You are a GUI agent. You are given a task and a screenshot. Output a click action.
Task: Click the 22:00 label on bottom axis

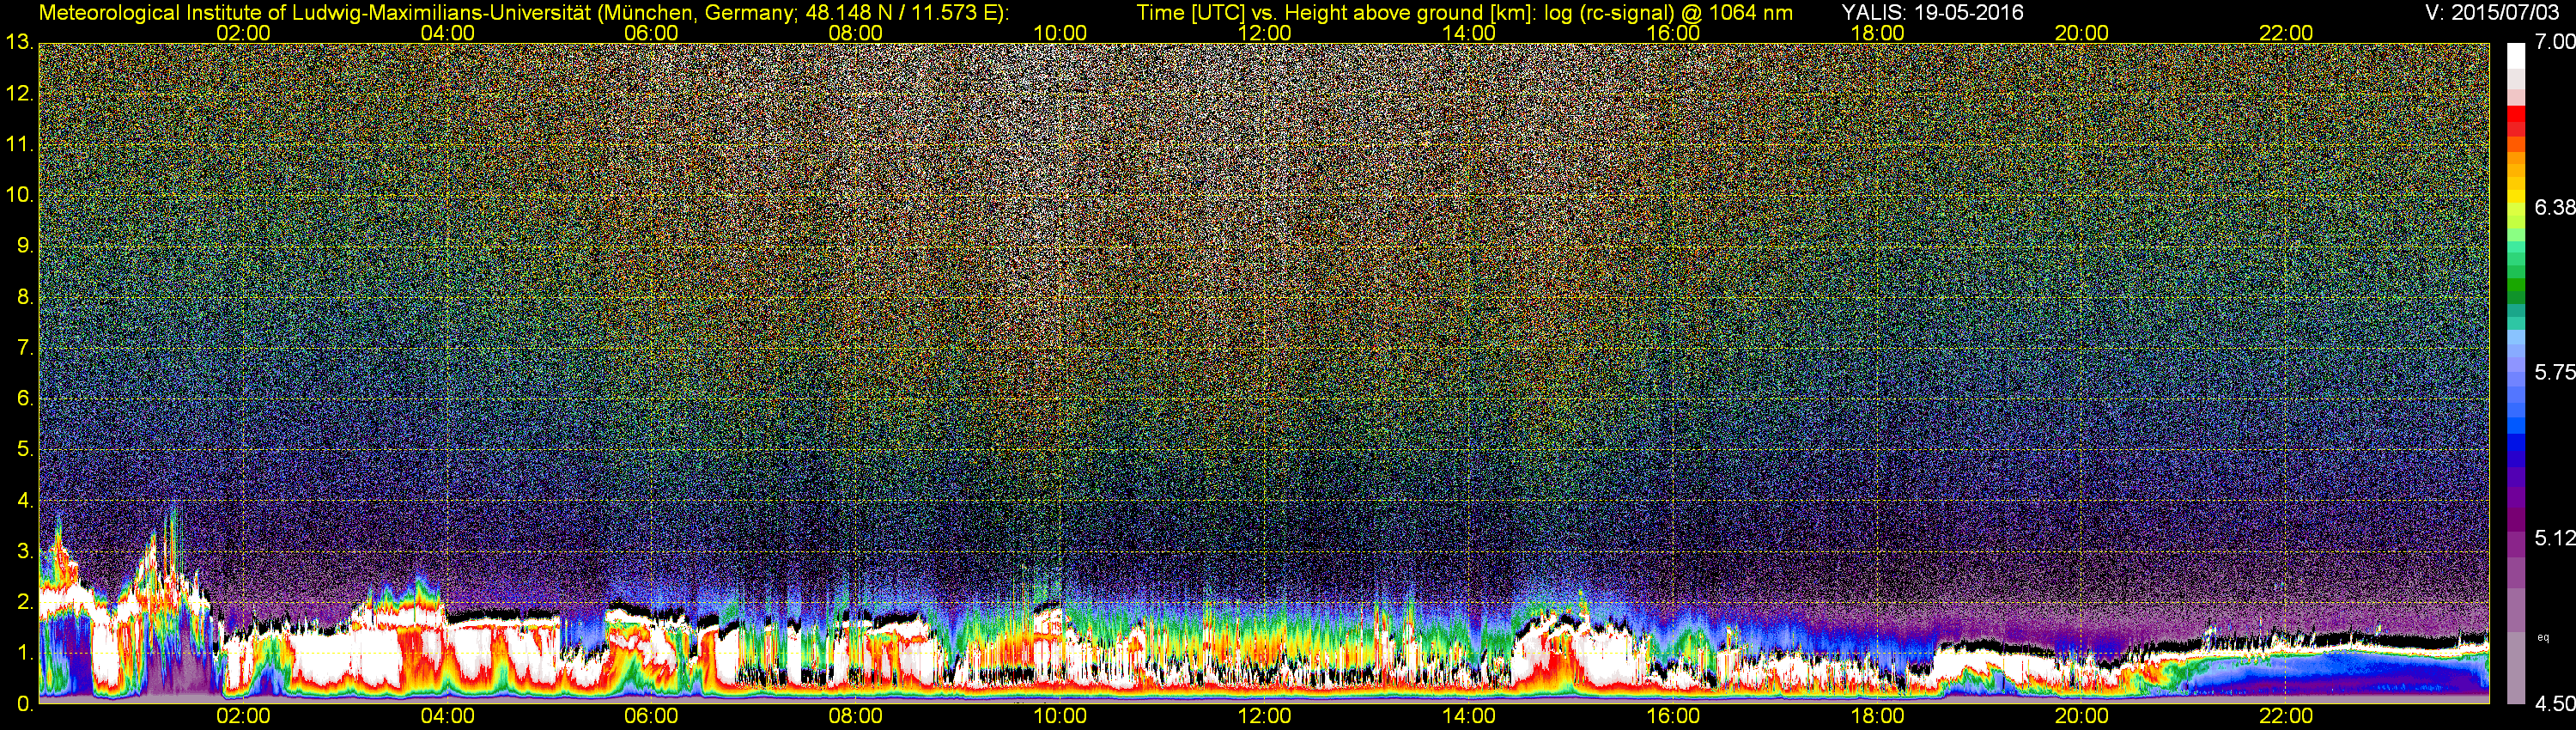point(2286,716)
